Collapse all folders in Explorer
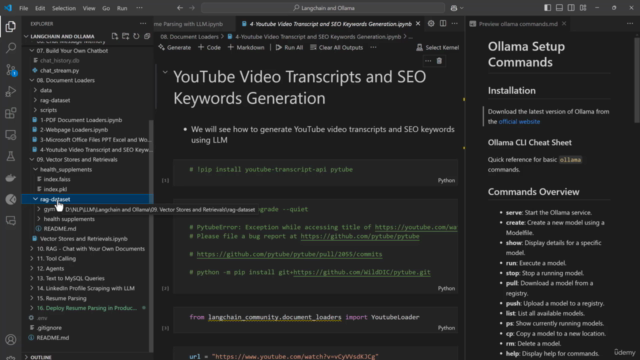Viewport: 640px width, 360px height. (147, 36)
